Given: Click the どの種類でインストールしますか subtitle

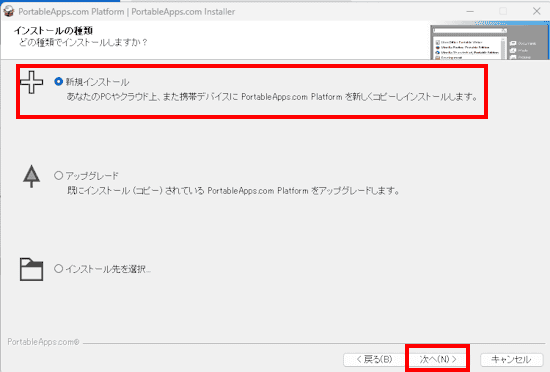Looking at the screenshot, I should (x=83, y=42).
